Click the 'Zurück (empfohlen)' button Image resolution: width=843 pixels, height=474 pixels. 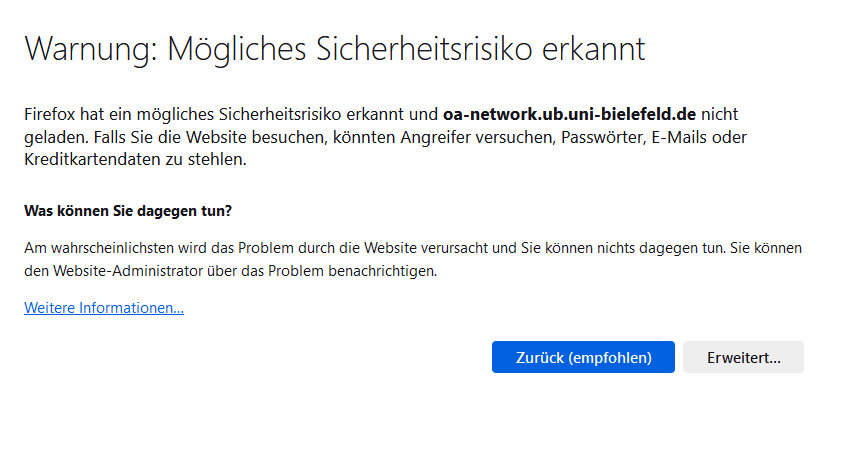(583, 357)
